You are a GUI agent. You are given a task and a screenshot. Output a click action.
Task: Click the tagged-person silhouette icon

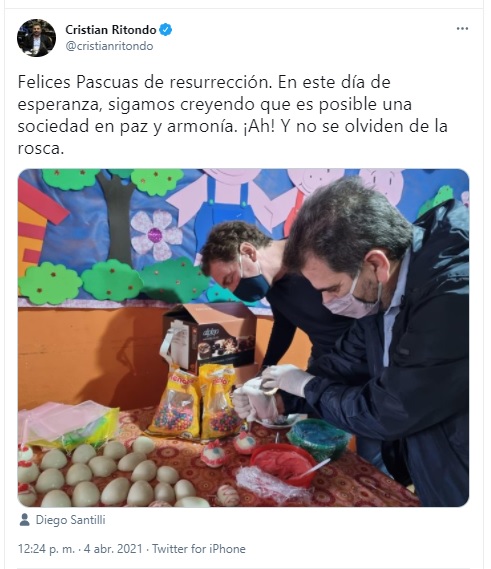[x=24, y=520]
